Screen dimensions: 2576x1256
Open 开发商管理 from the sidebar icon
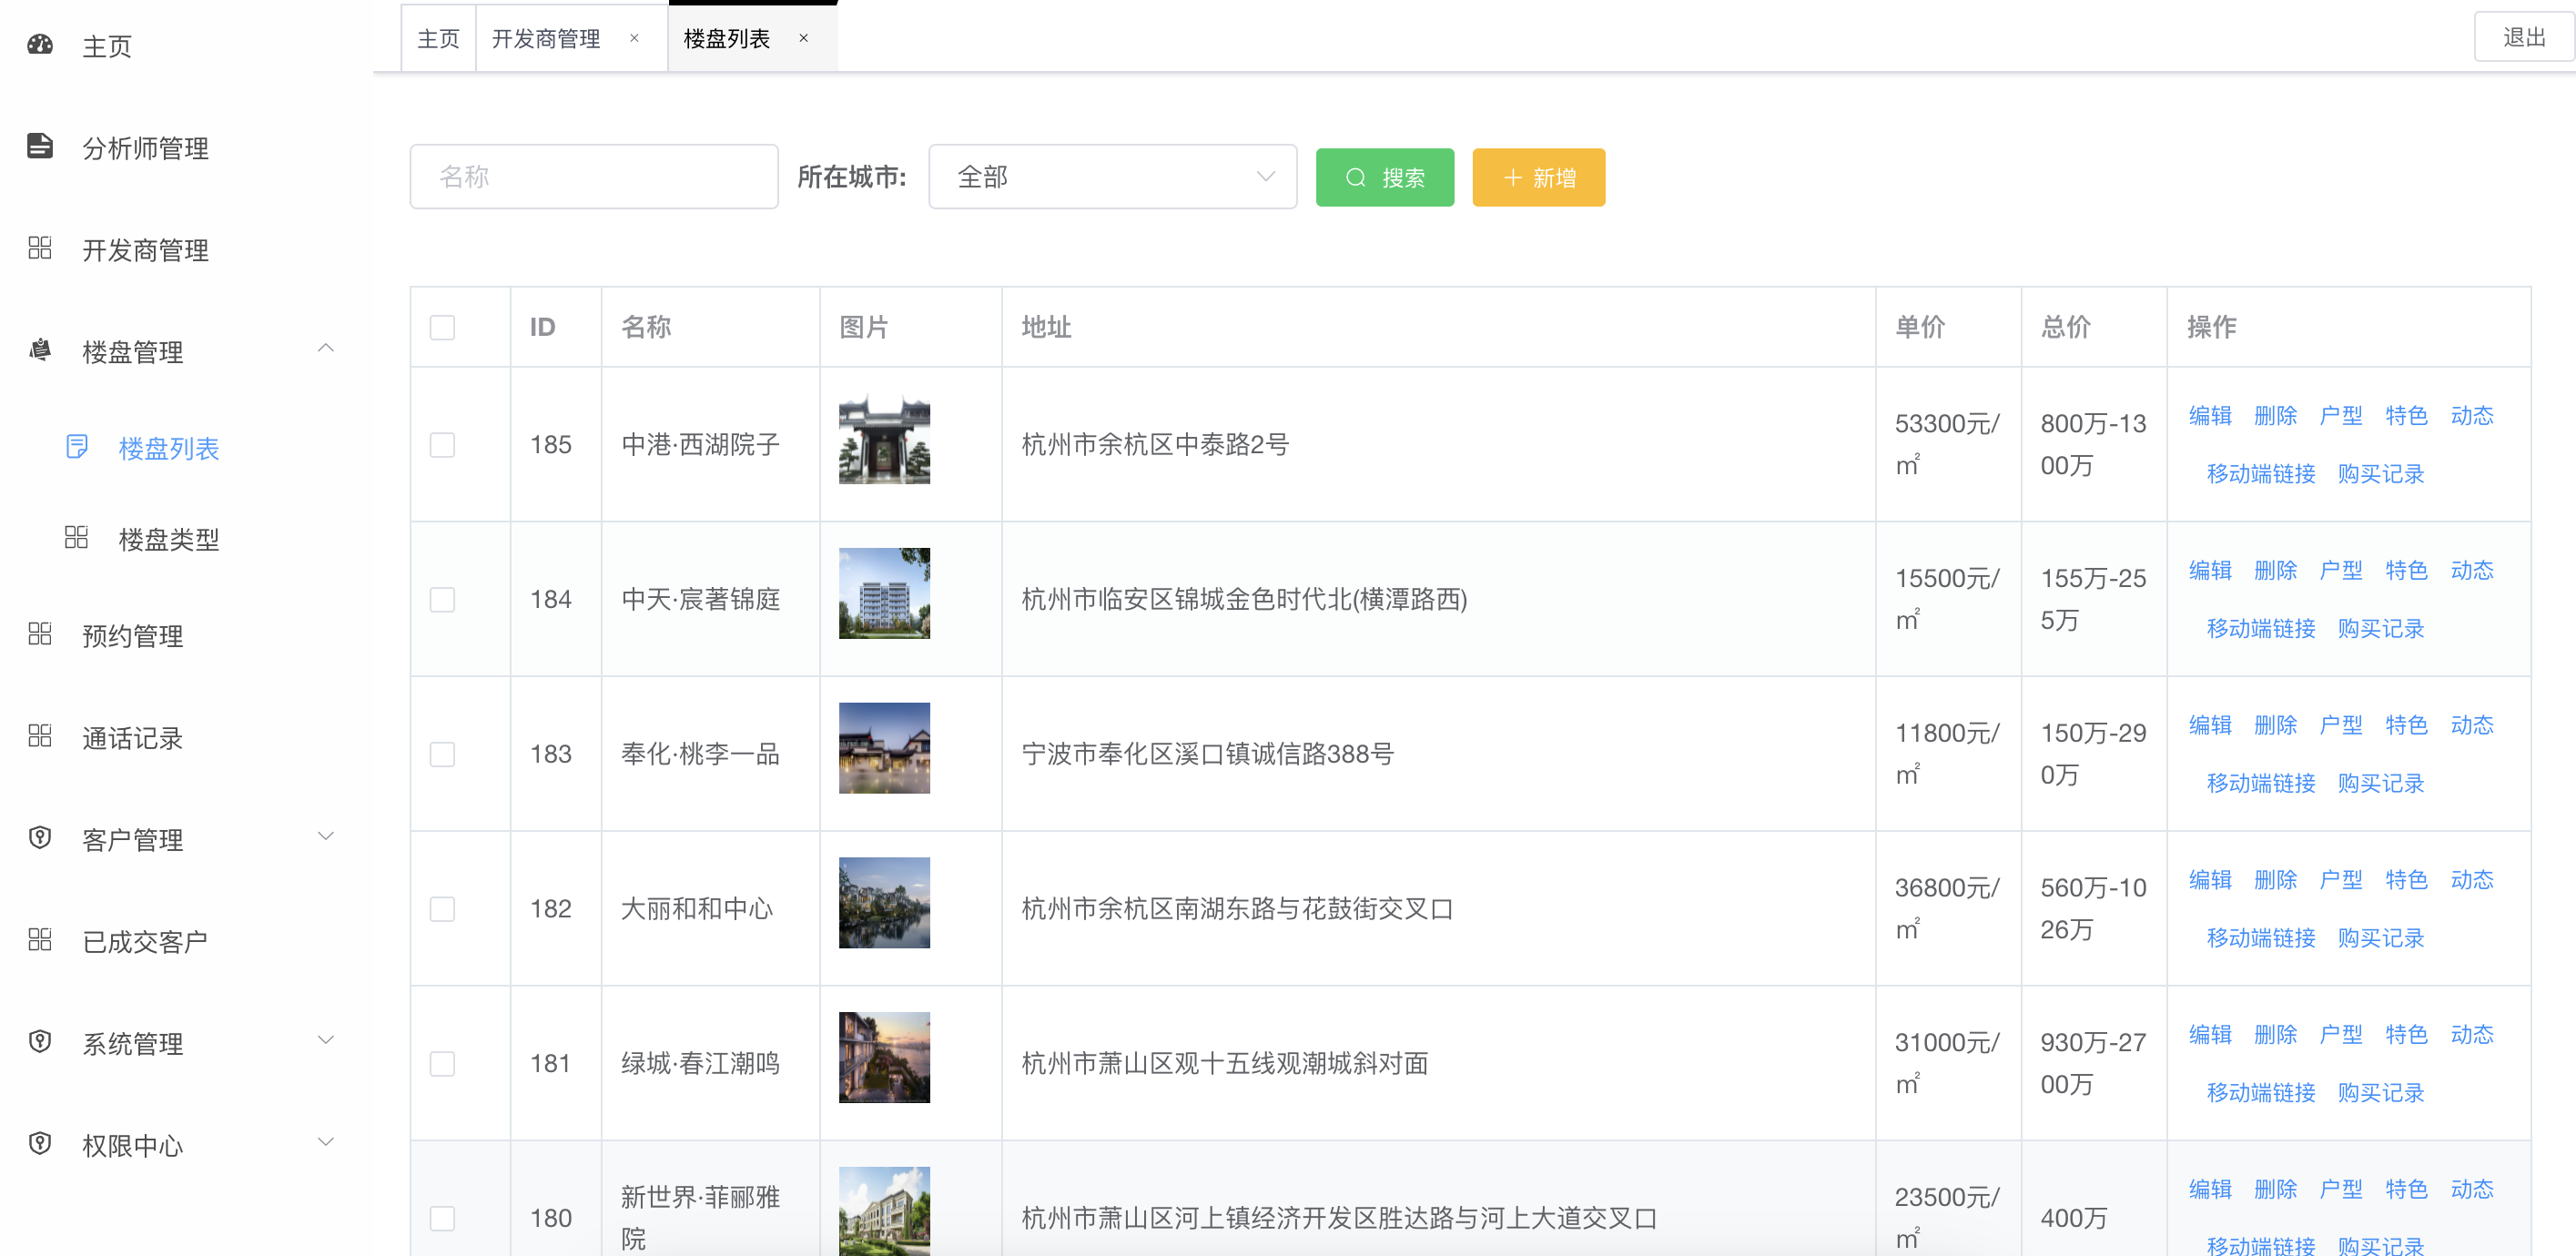[39, 249]
